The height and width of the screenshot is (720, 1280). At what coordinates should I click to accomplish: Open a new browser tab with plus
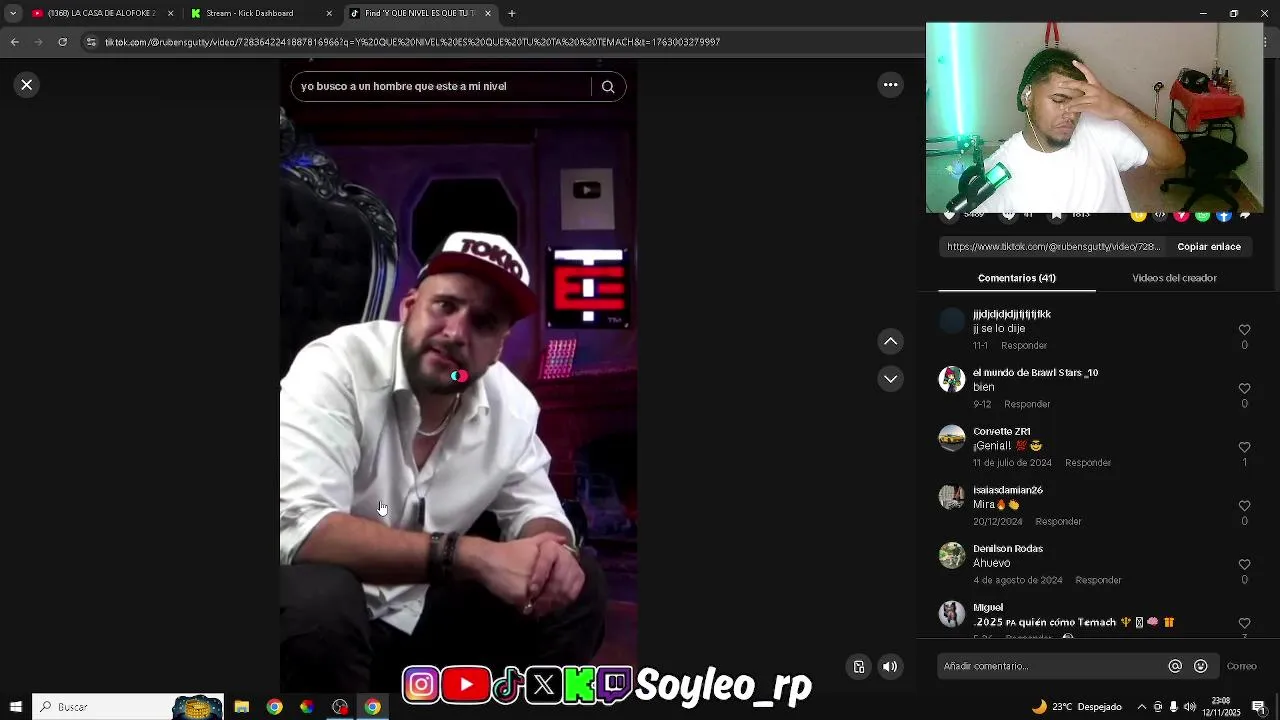click(512, 13)
